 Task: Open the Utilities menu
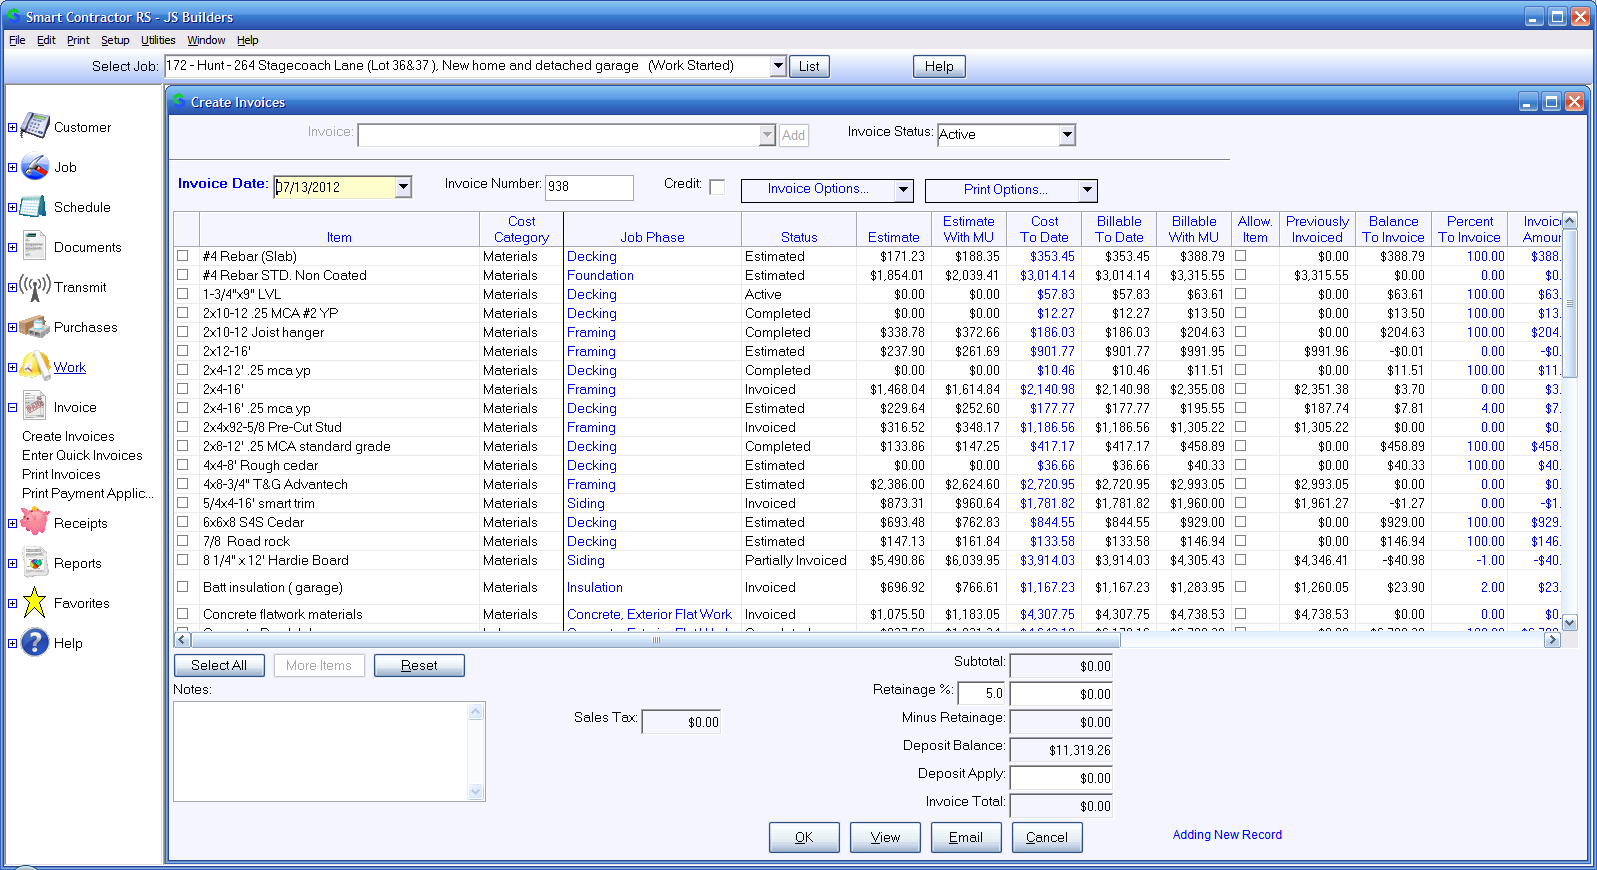point(158,40)
